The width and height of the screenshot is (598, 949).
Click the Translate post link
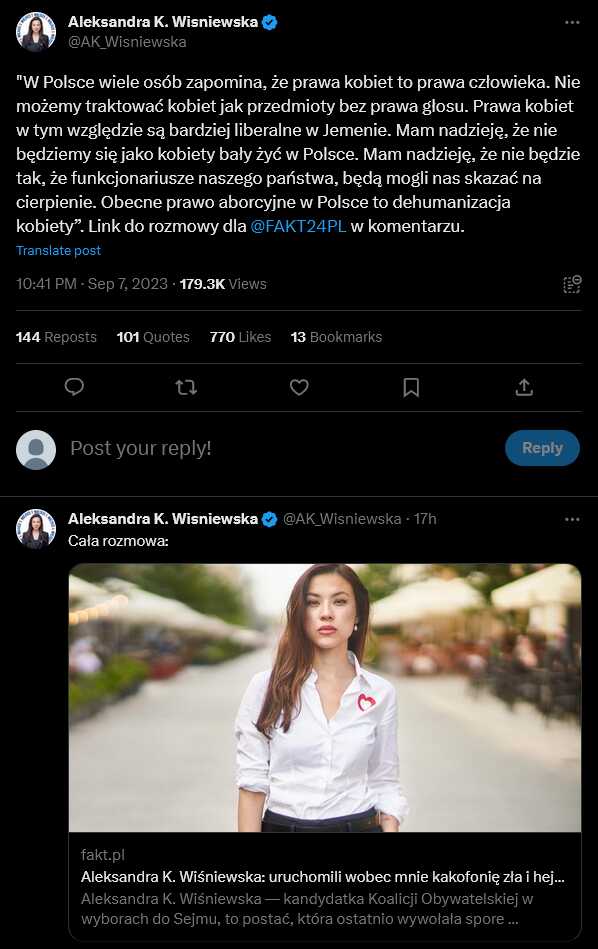(x=58, y=251)
